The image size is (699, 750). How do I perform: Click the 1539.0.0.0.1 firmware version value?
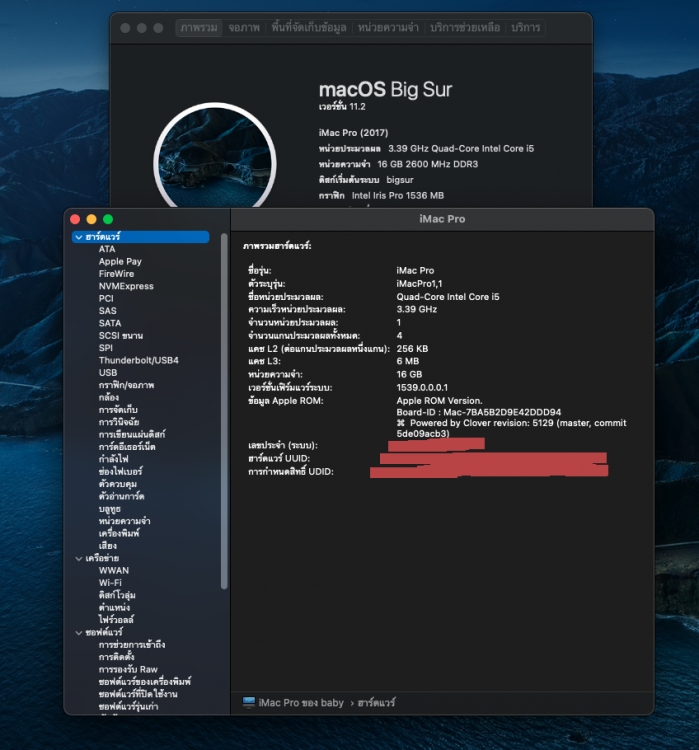(x=422, y=387)
